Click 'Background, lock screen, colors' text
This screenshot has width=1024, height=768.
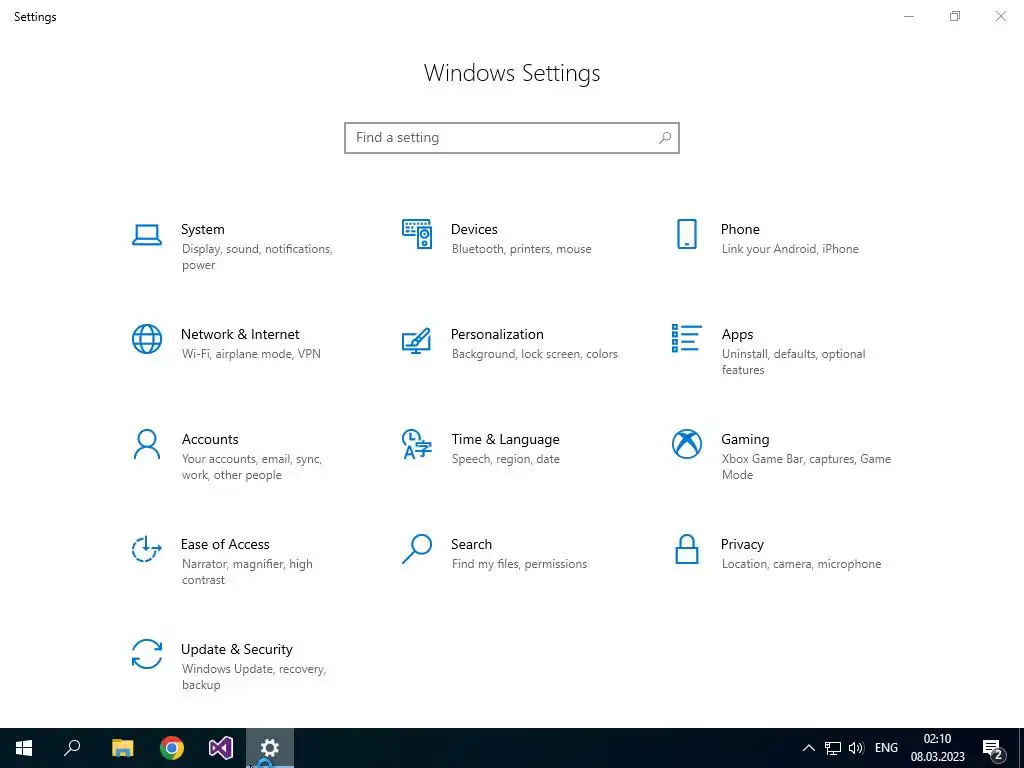tap(535, 354)
